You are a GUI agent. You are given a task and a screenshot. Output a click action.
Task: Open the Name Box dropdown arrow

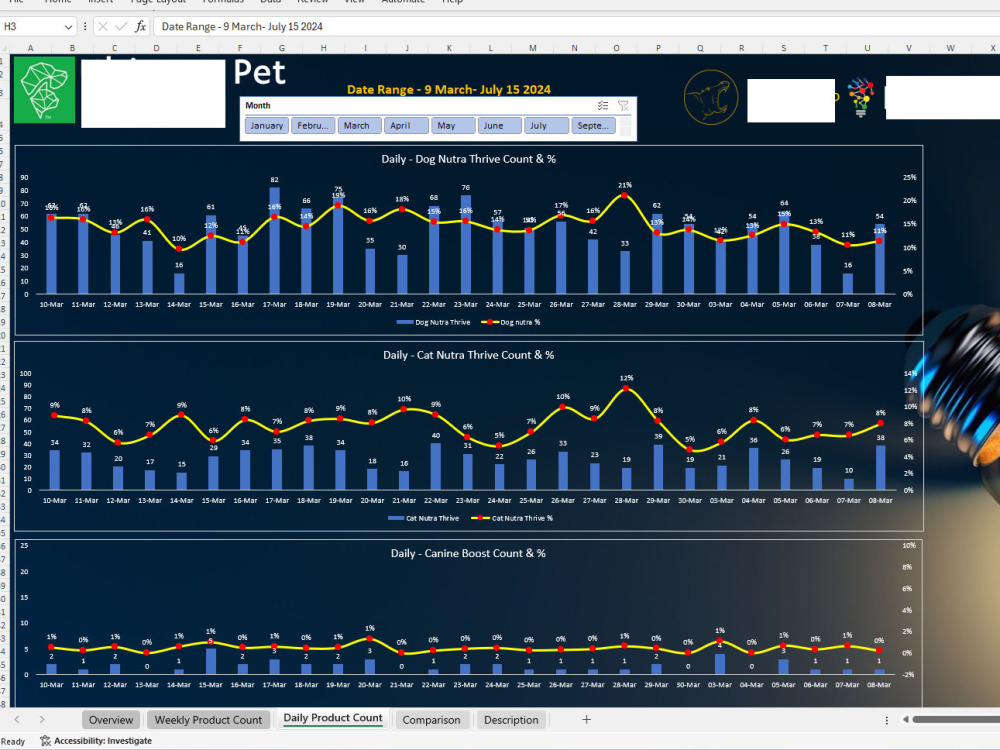(68, 27)
